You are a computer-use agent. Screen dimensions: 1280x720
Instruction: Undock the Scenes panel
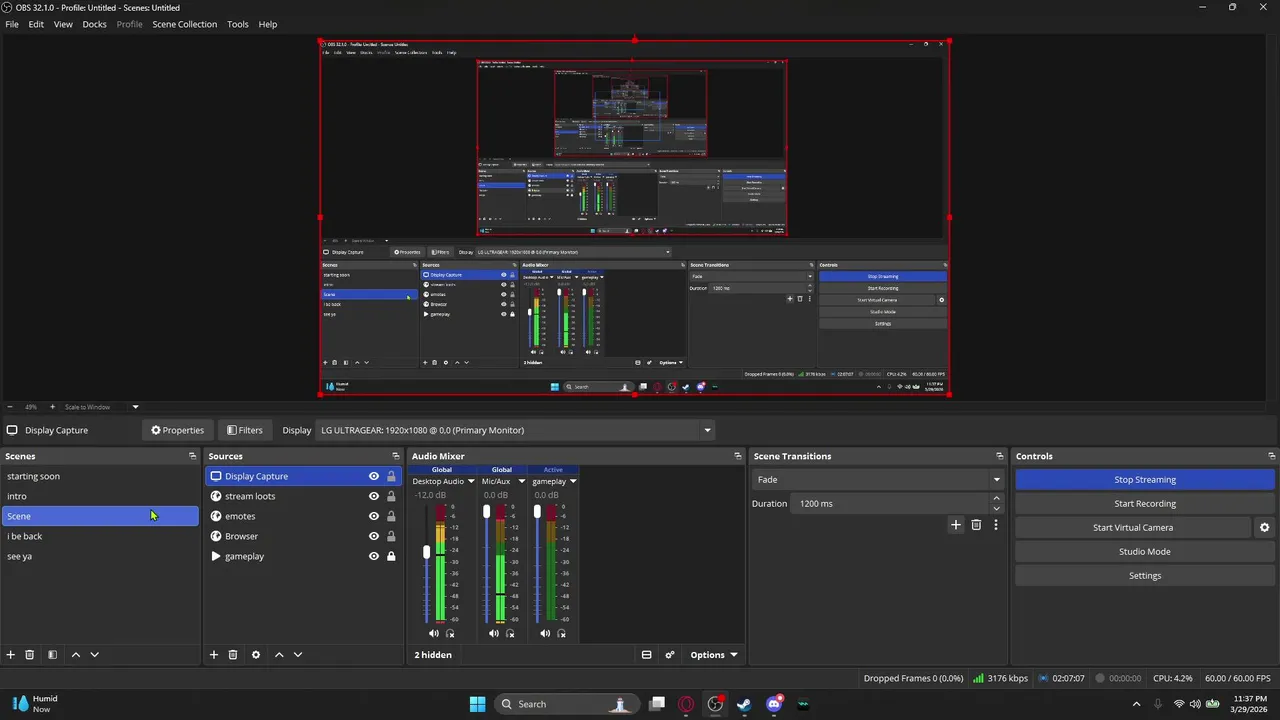pos(193,456)
